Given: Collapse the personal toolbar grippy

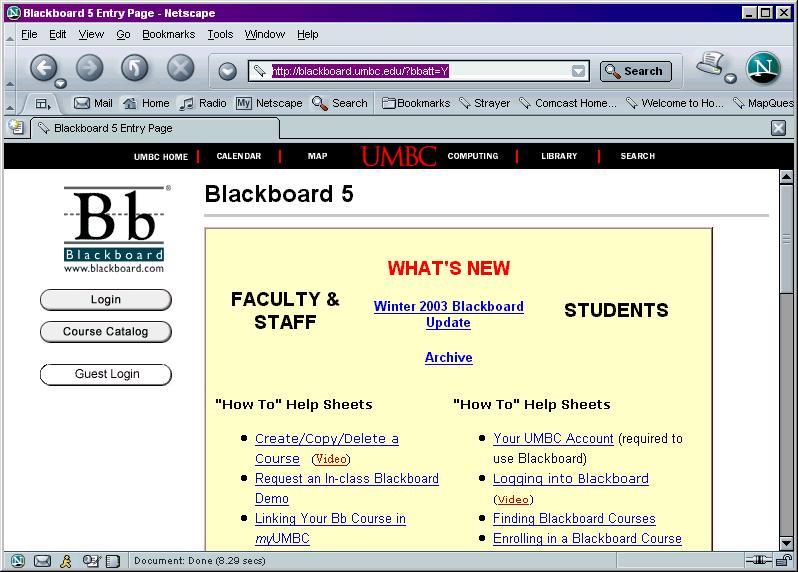Looking at the screenshot, I should 10,107.
